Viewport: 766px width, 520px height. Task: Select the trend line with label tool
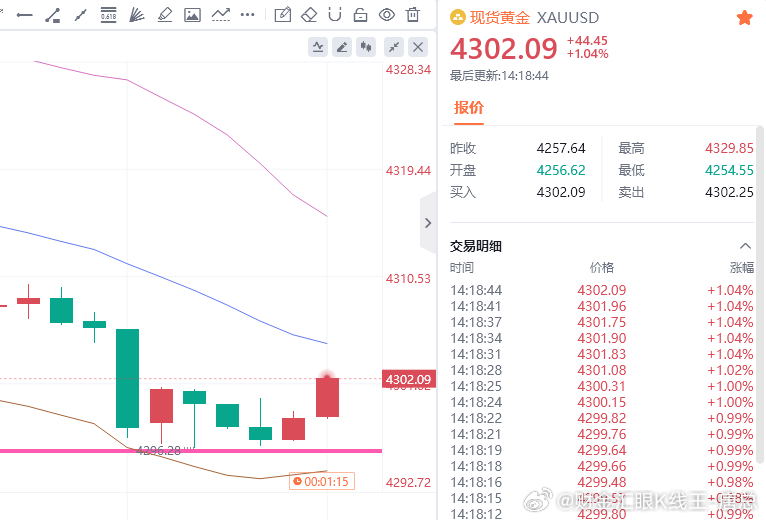[x=52, y=16]
